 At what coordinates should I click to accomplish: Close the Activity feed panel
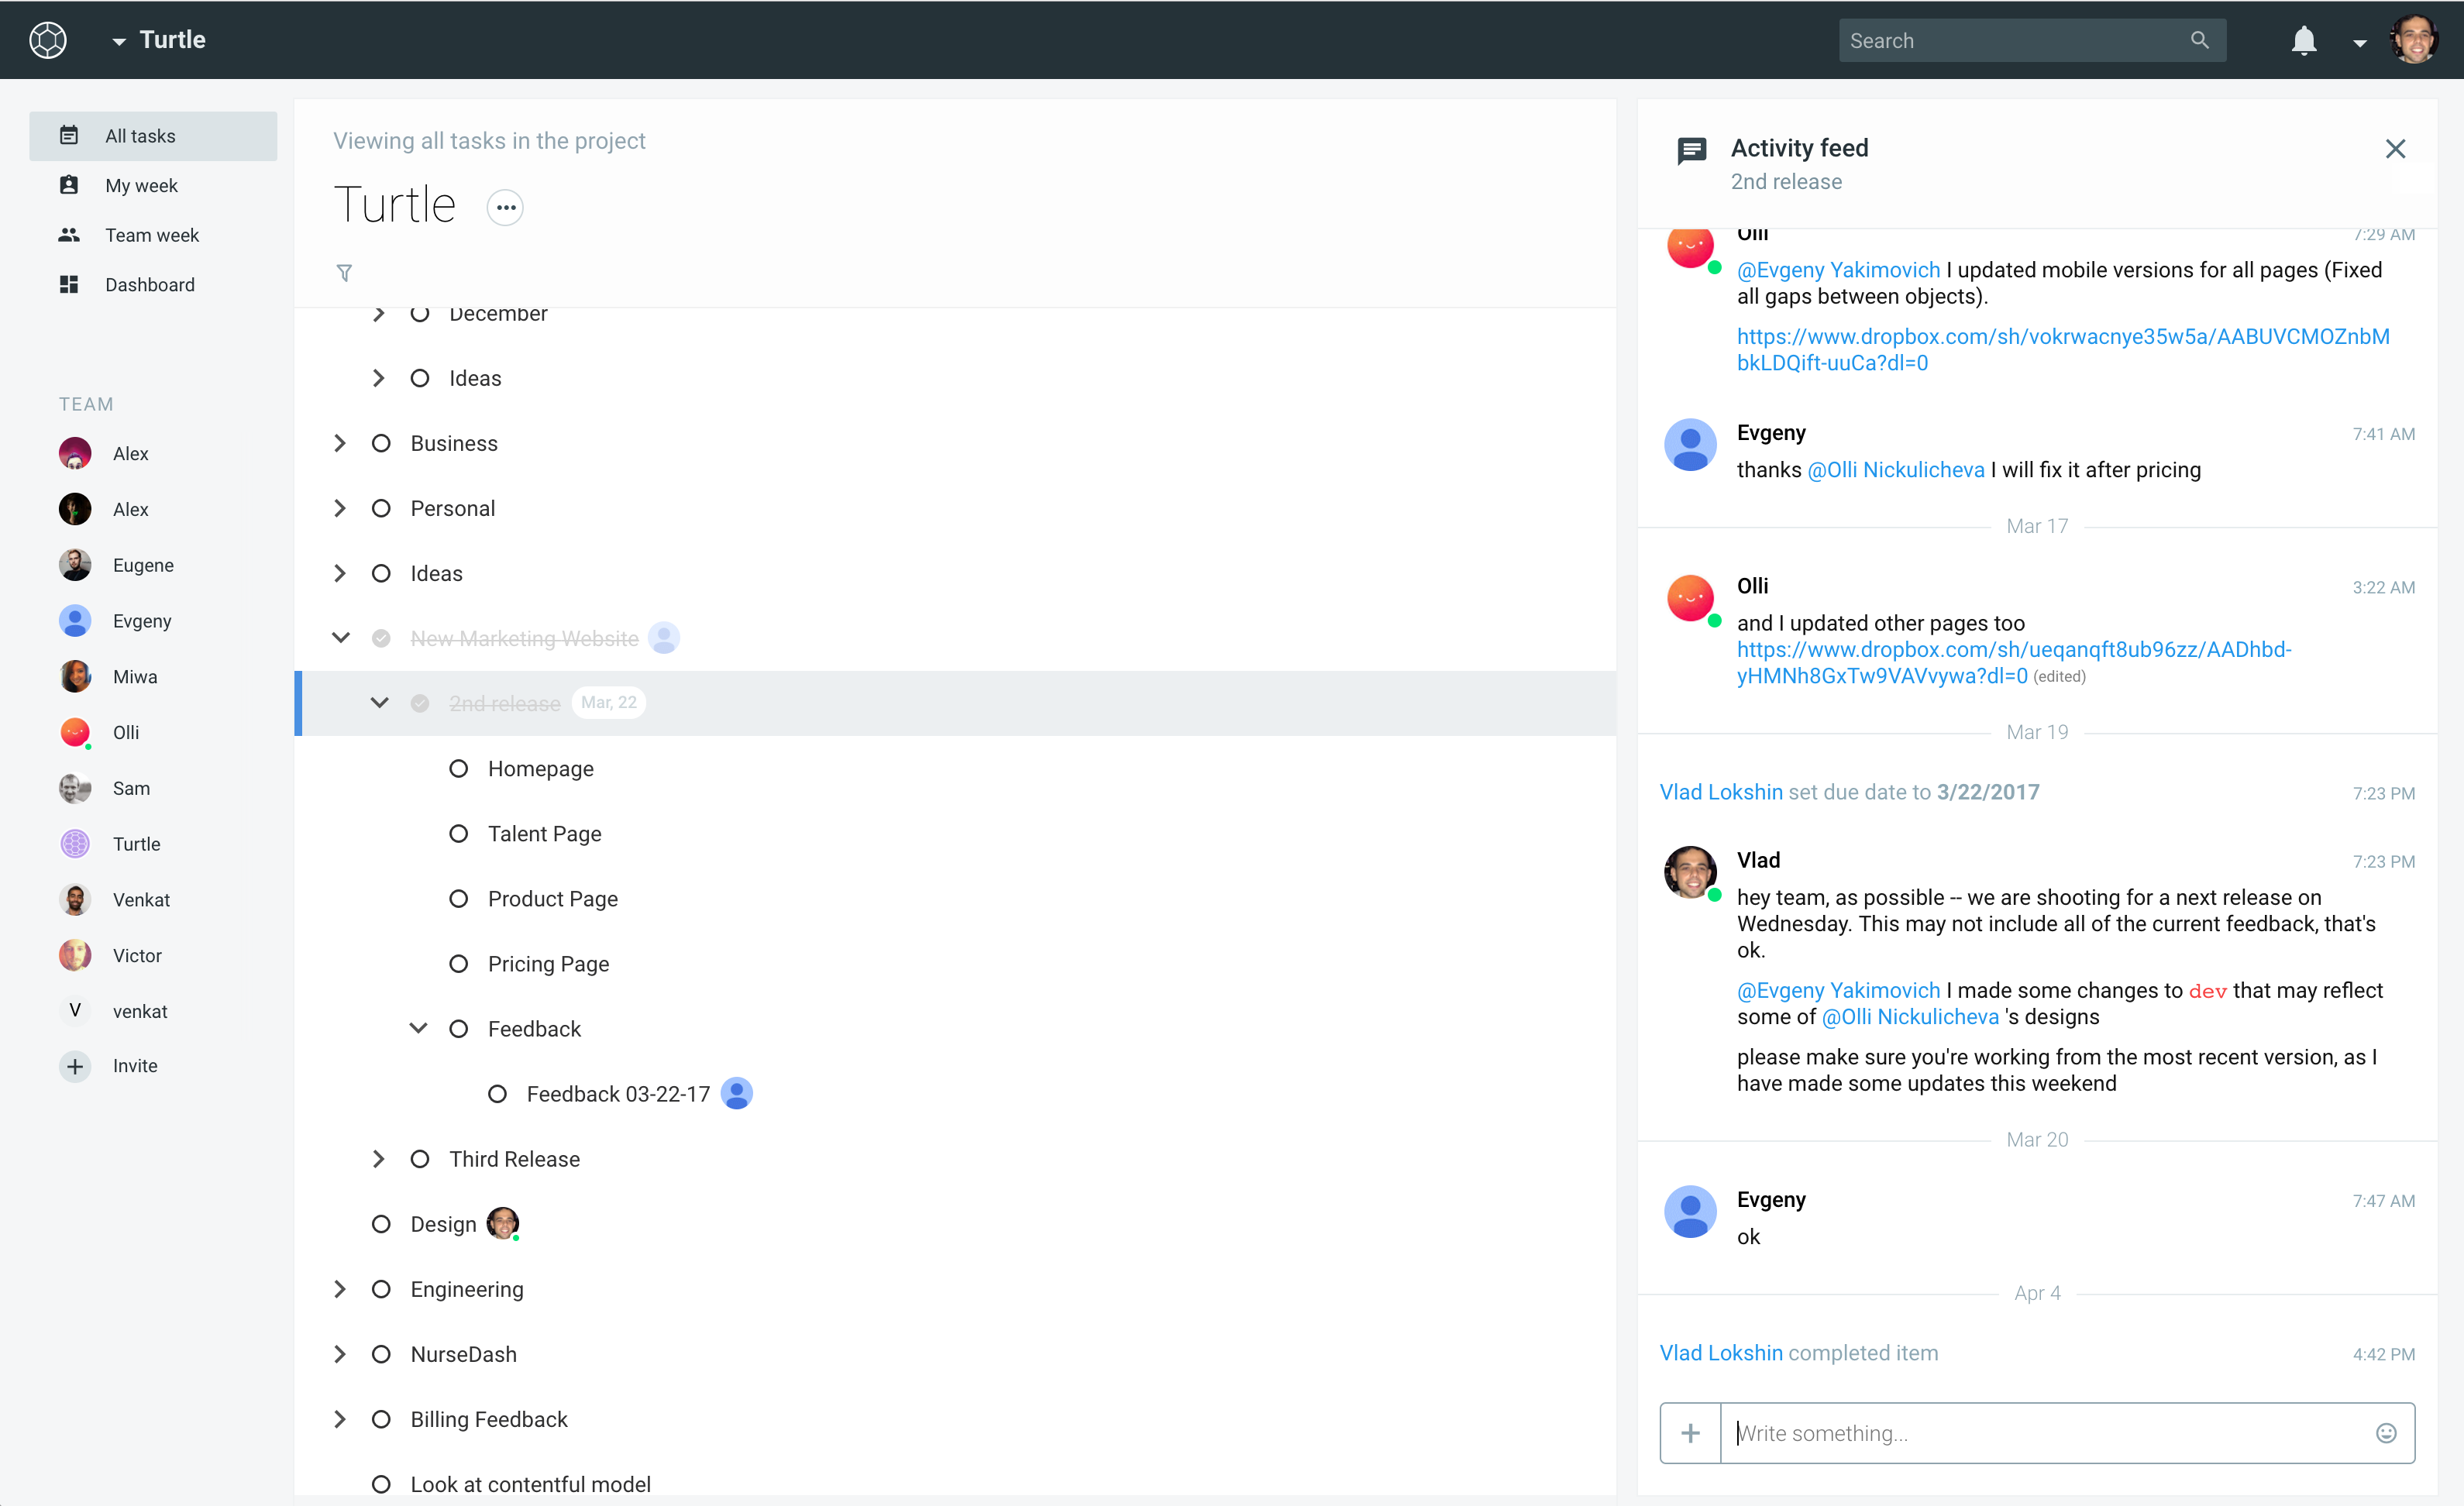[2395, 149]
